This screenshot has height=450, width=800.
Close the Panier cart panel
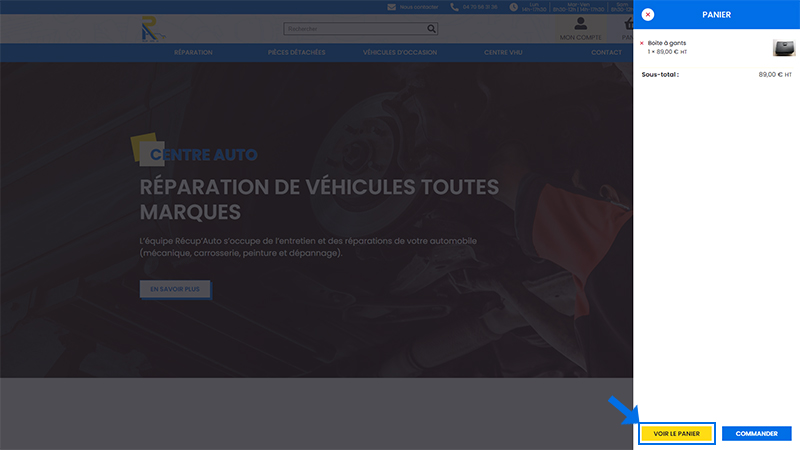pos(647,15)
